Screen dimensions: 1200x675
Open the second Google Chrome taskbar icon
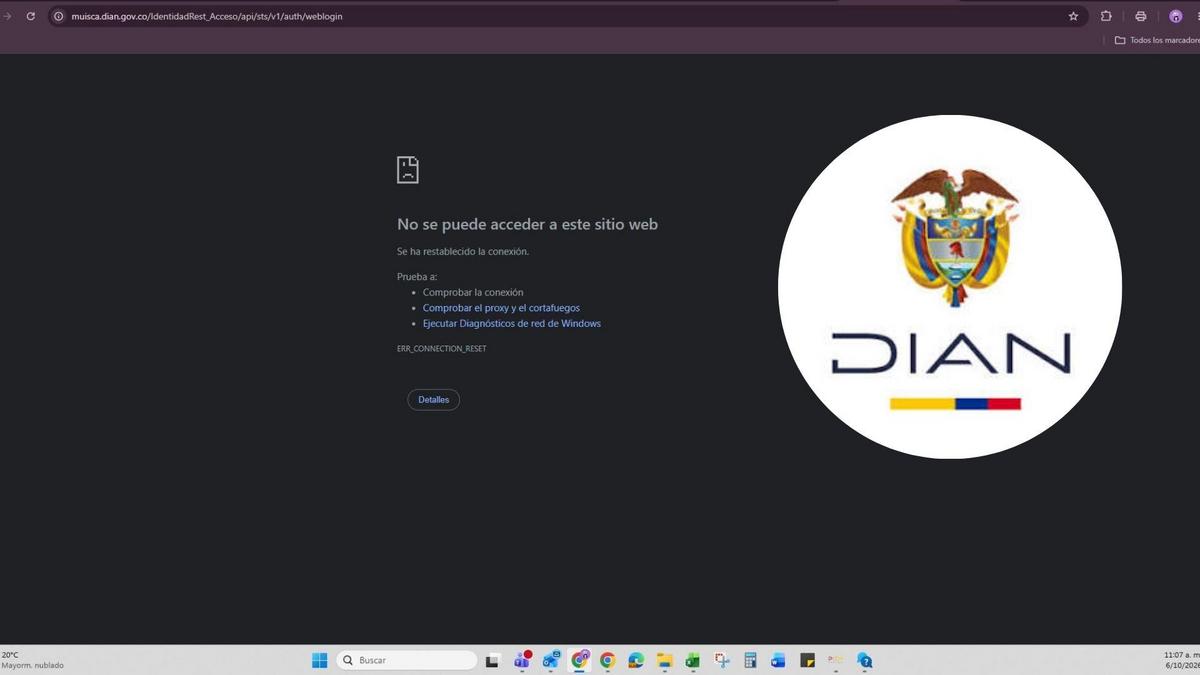[x=608, y=660]
